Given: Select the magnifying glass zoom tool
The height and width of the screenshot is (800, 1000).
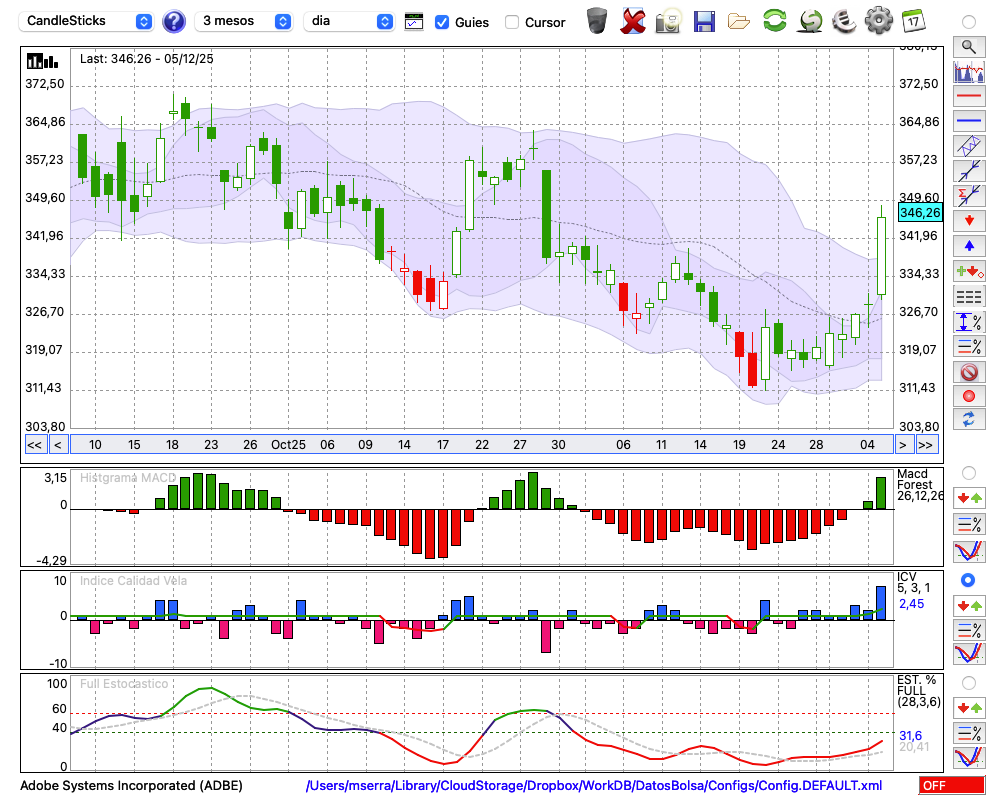Looking at the screenshot, I should point(968,46).
